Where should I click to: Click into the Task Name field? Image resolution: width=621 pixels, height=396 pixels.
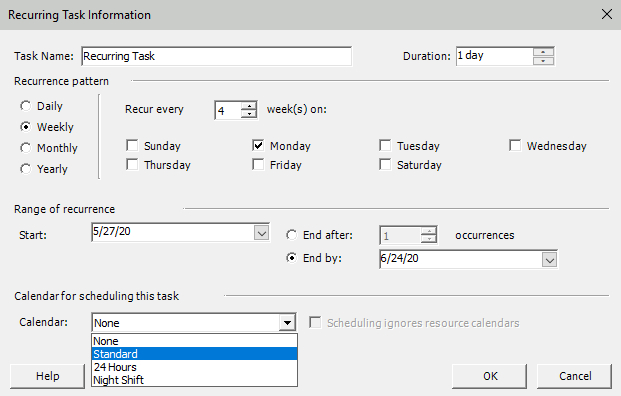pos(216,56)
